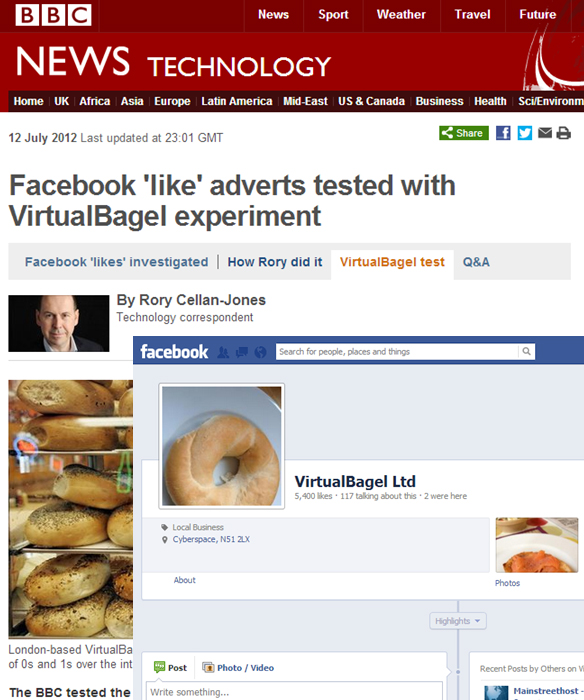Switch to the Q&A tab

pos(476,262)
